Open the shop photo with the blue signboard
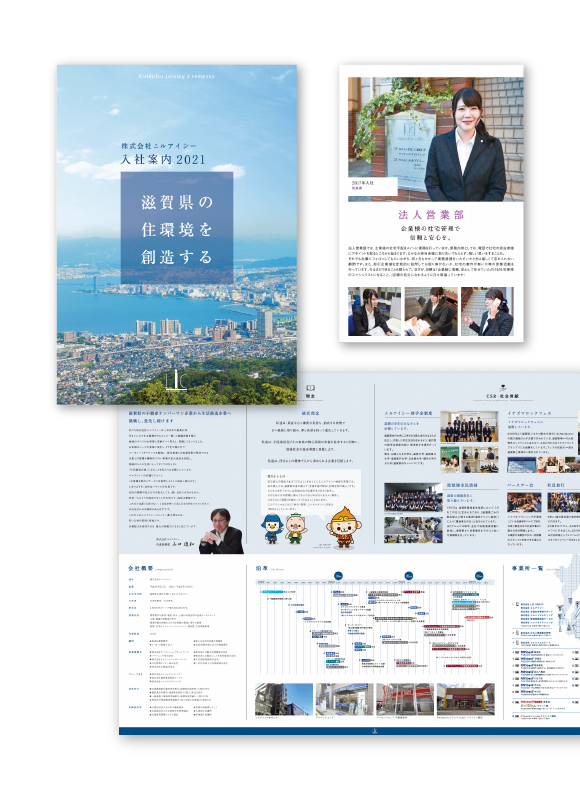This screenshot has height=800, width=580. [345, 699]
